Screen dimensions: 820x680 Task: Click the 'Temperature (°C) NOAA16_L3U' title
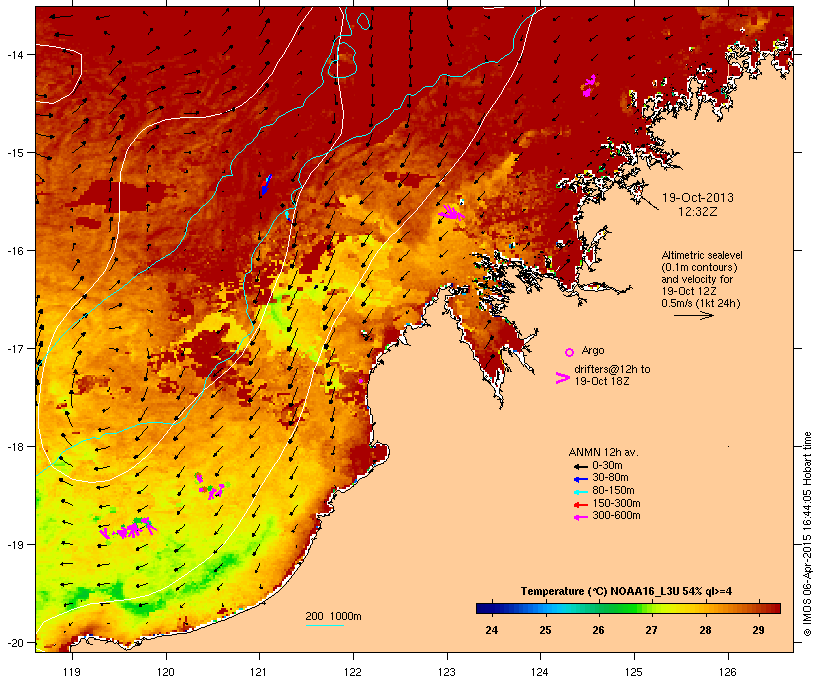tap(601, 592)
